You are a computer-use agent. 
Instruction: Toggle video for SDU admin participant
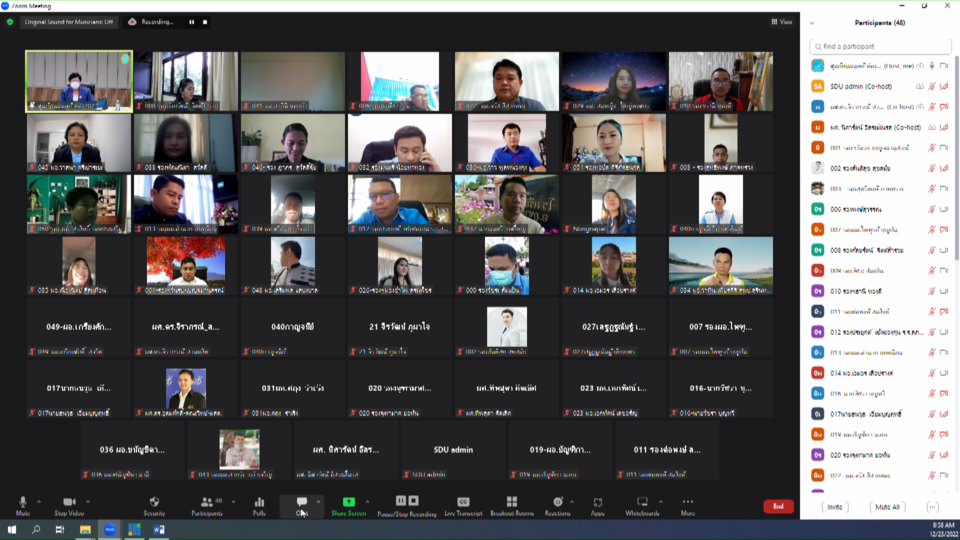pos(943,86)
